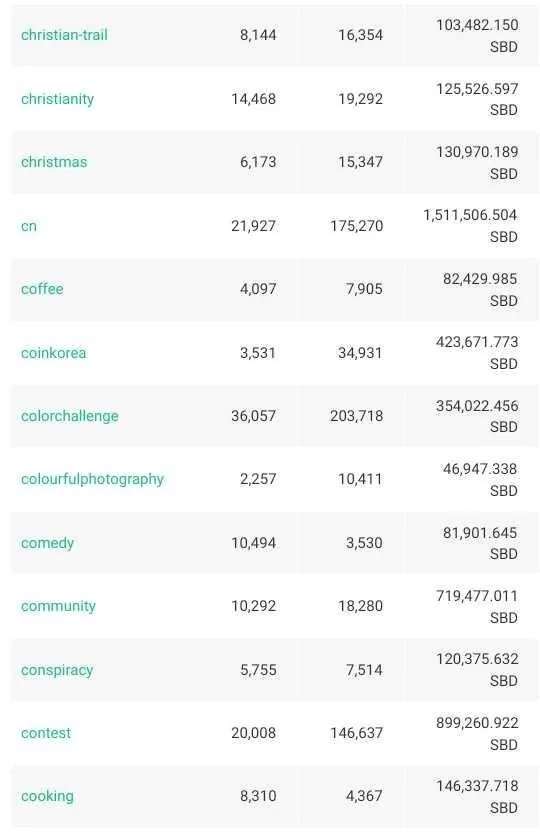This screenshot has width=540, height=839.
Task: Select the 10,494 value in comedy row
Action: [x=254, y=543]
